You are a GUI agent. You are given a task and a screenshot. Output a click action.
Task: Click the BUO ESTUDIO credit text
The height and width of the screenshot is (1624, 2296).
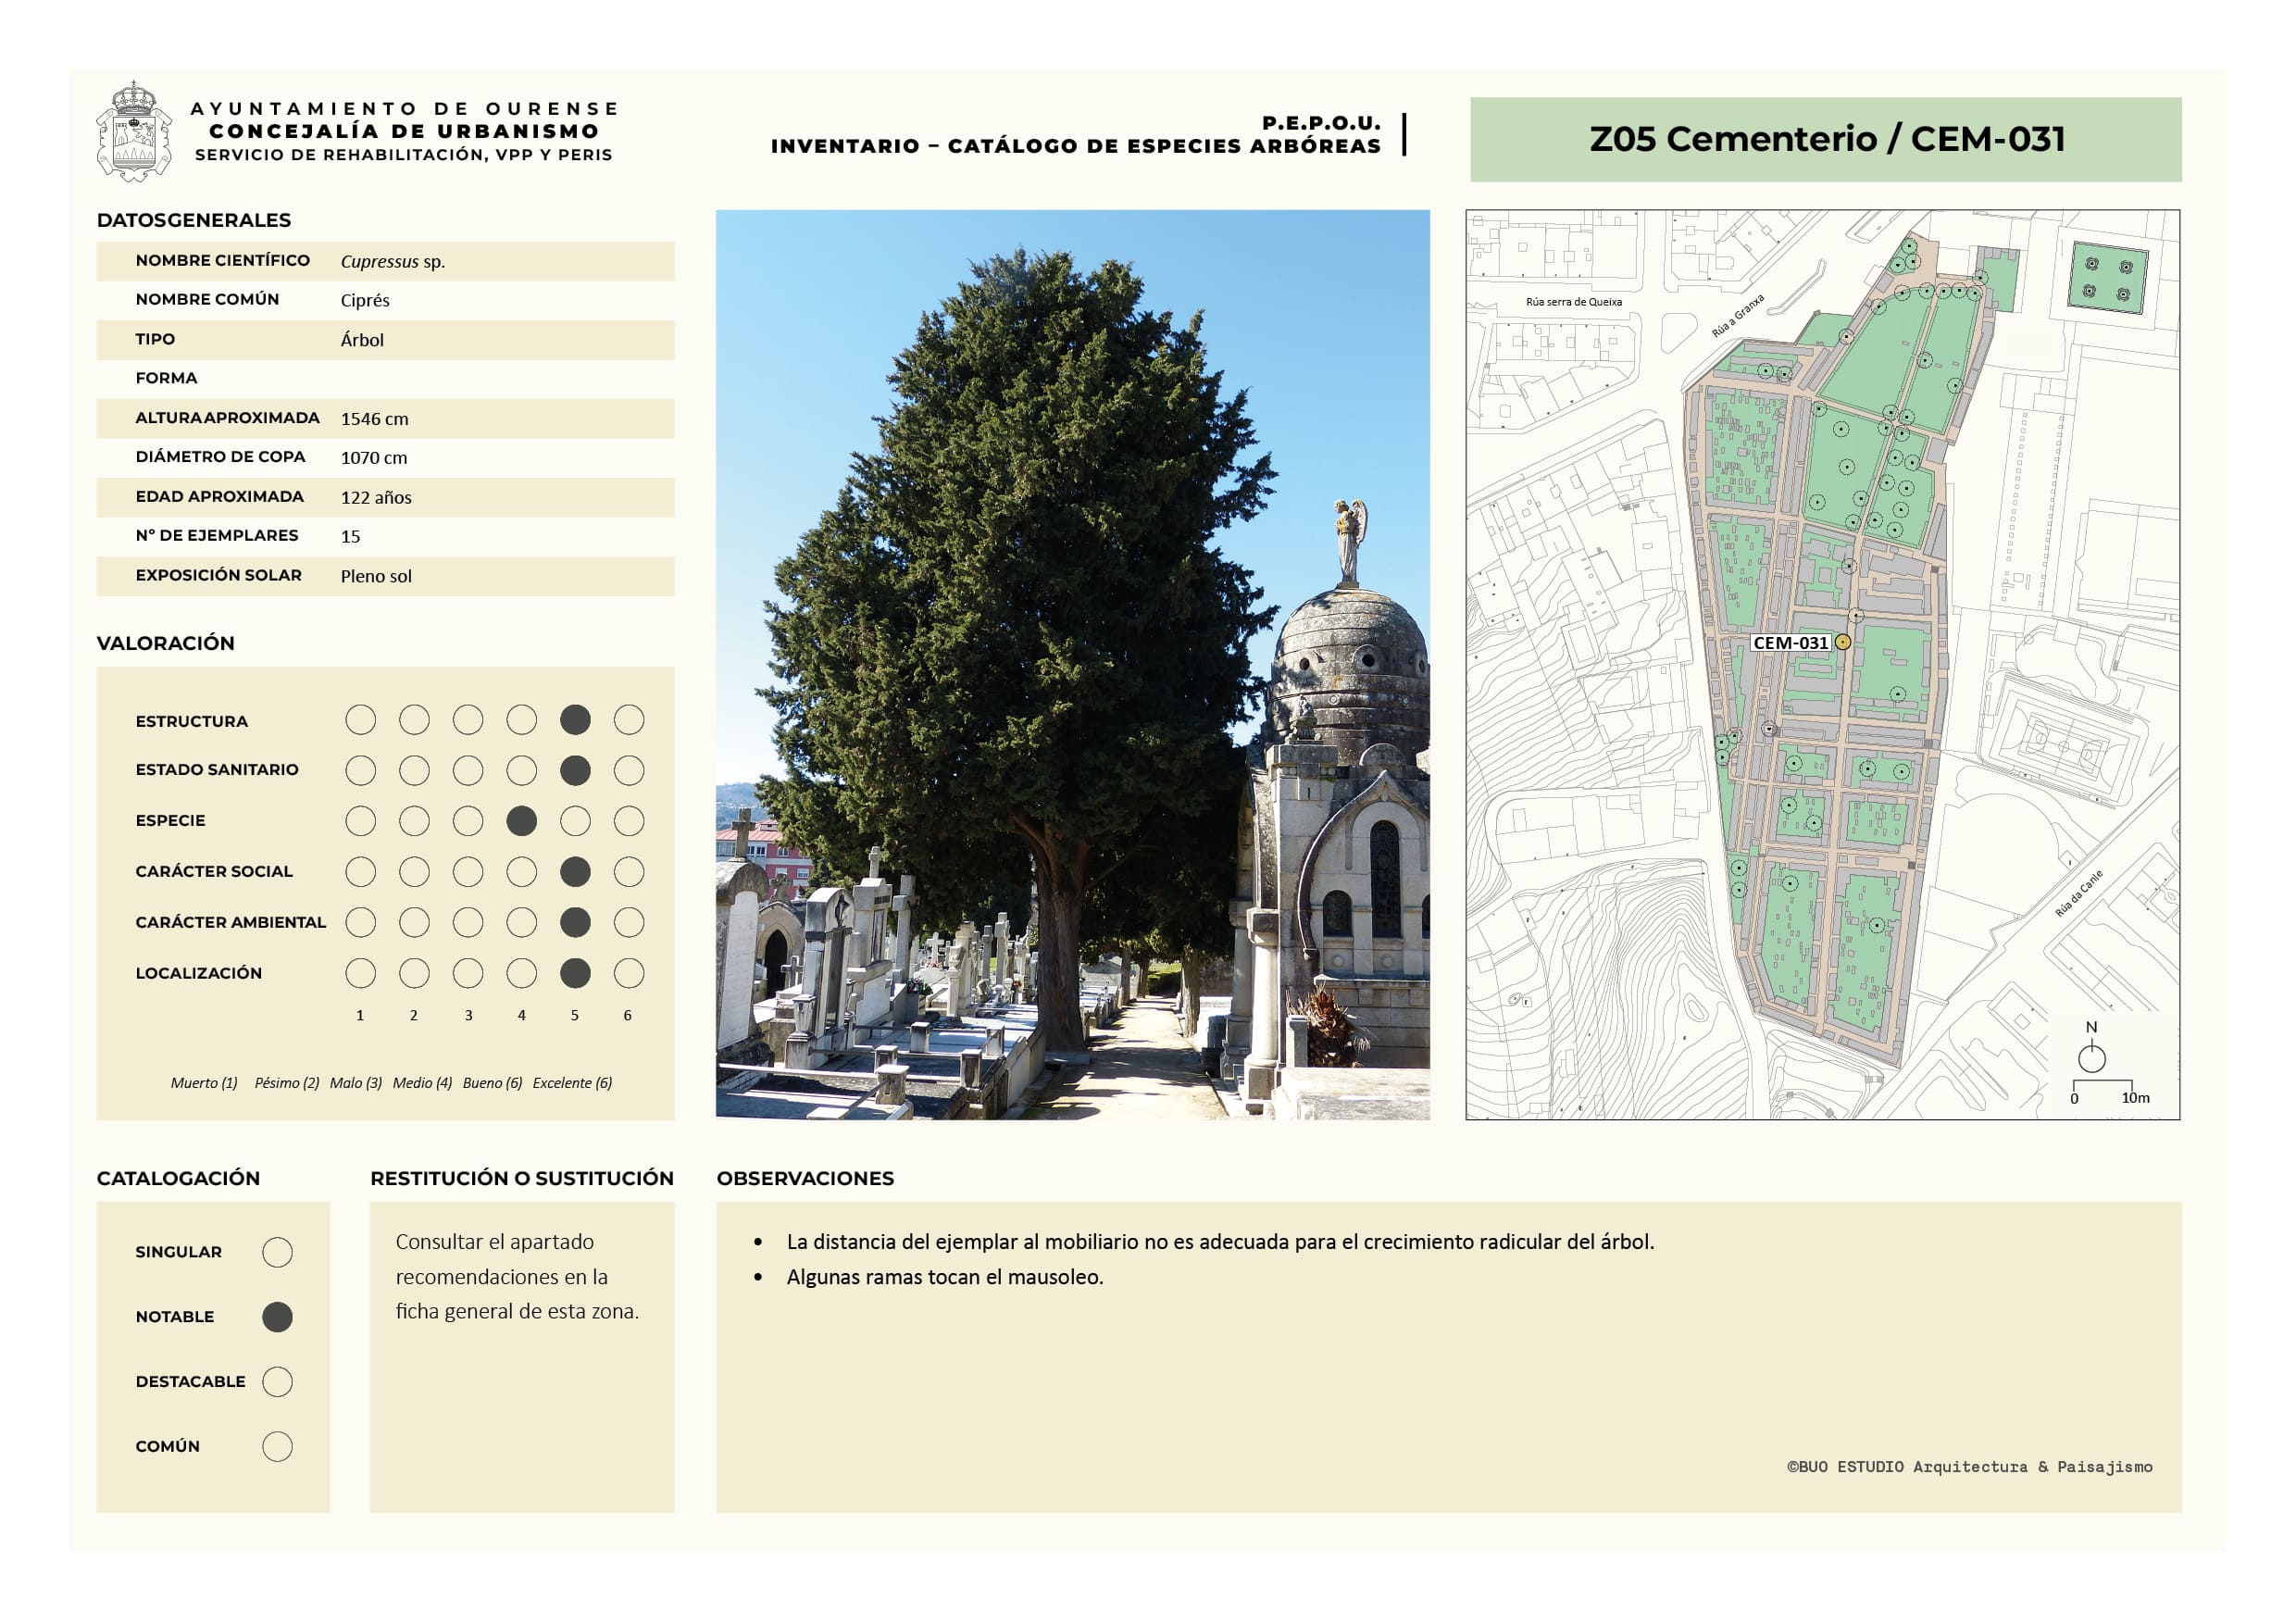tap(1969, 1467)
